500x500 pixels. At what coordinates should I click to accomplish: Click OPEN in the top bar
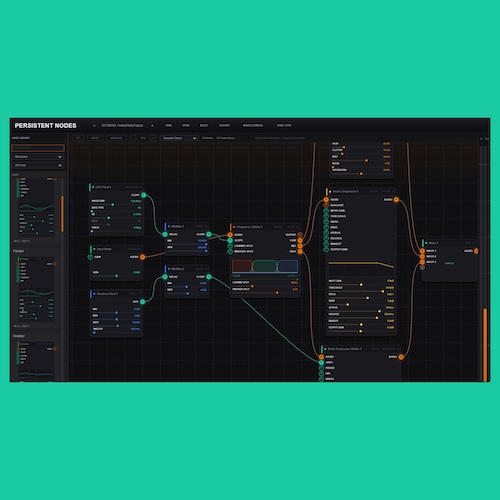tap(186, 126)
